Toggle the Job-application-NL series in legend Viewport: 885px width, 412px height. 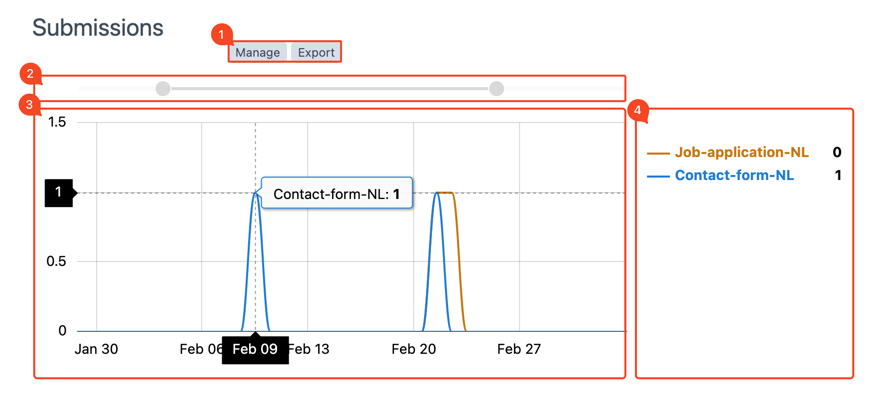[741, 152]
